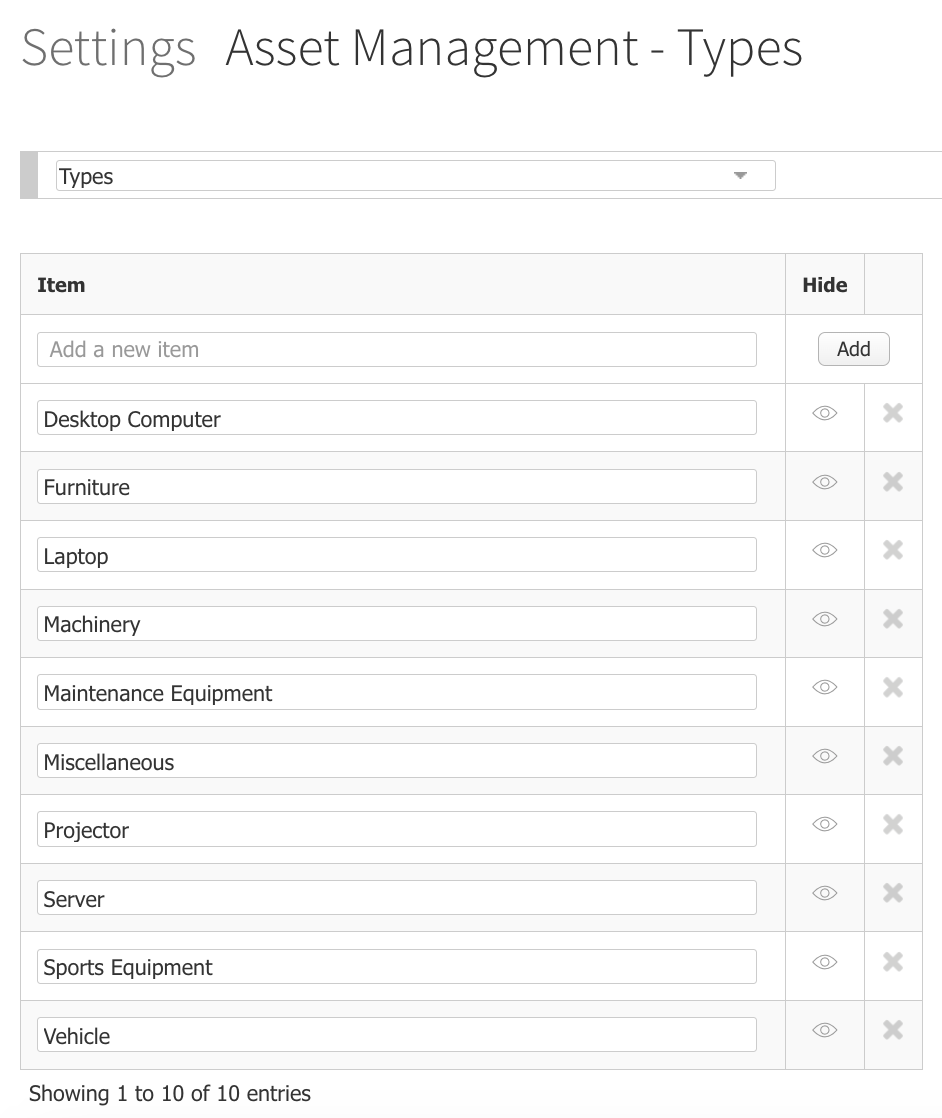The height and width of the screenshot is (1118, 942).
Task: Click the Add button
Action: coord(854,349)
